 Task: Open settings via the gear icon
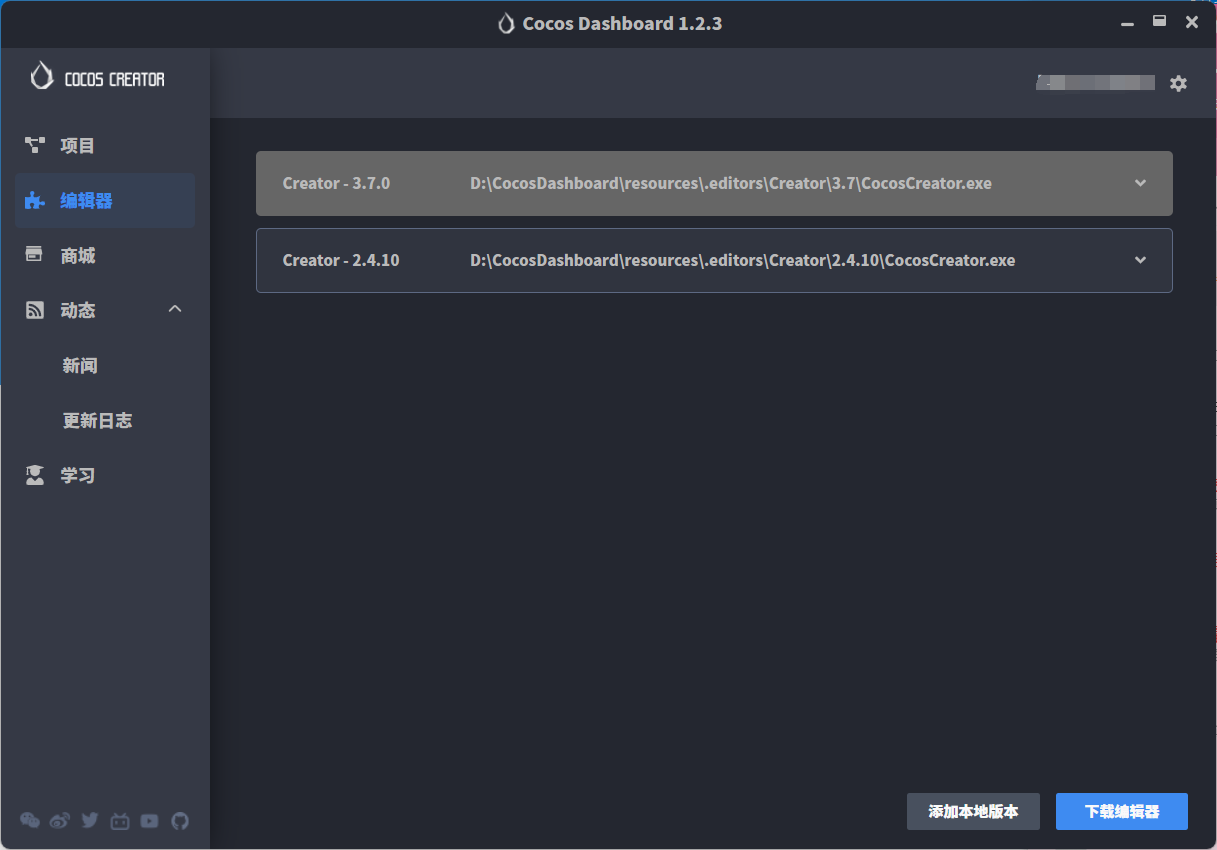pyautogui.click(x=1179, y=84)
